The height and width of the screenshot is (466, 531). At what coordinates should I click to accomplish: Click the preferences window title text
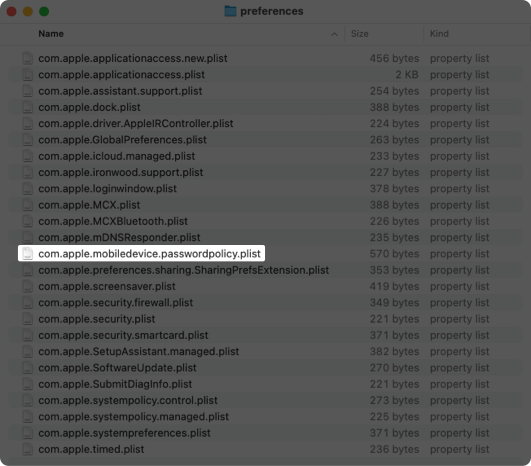coord(272,11)
